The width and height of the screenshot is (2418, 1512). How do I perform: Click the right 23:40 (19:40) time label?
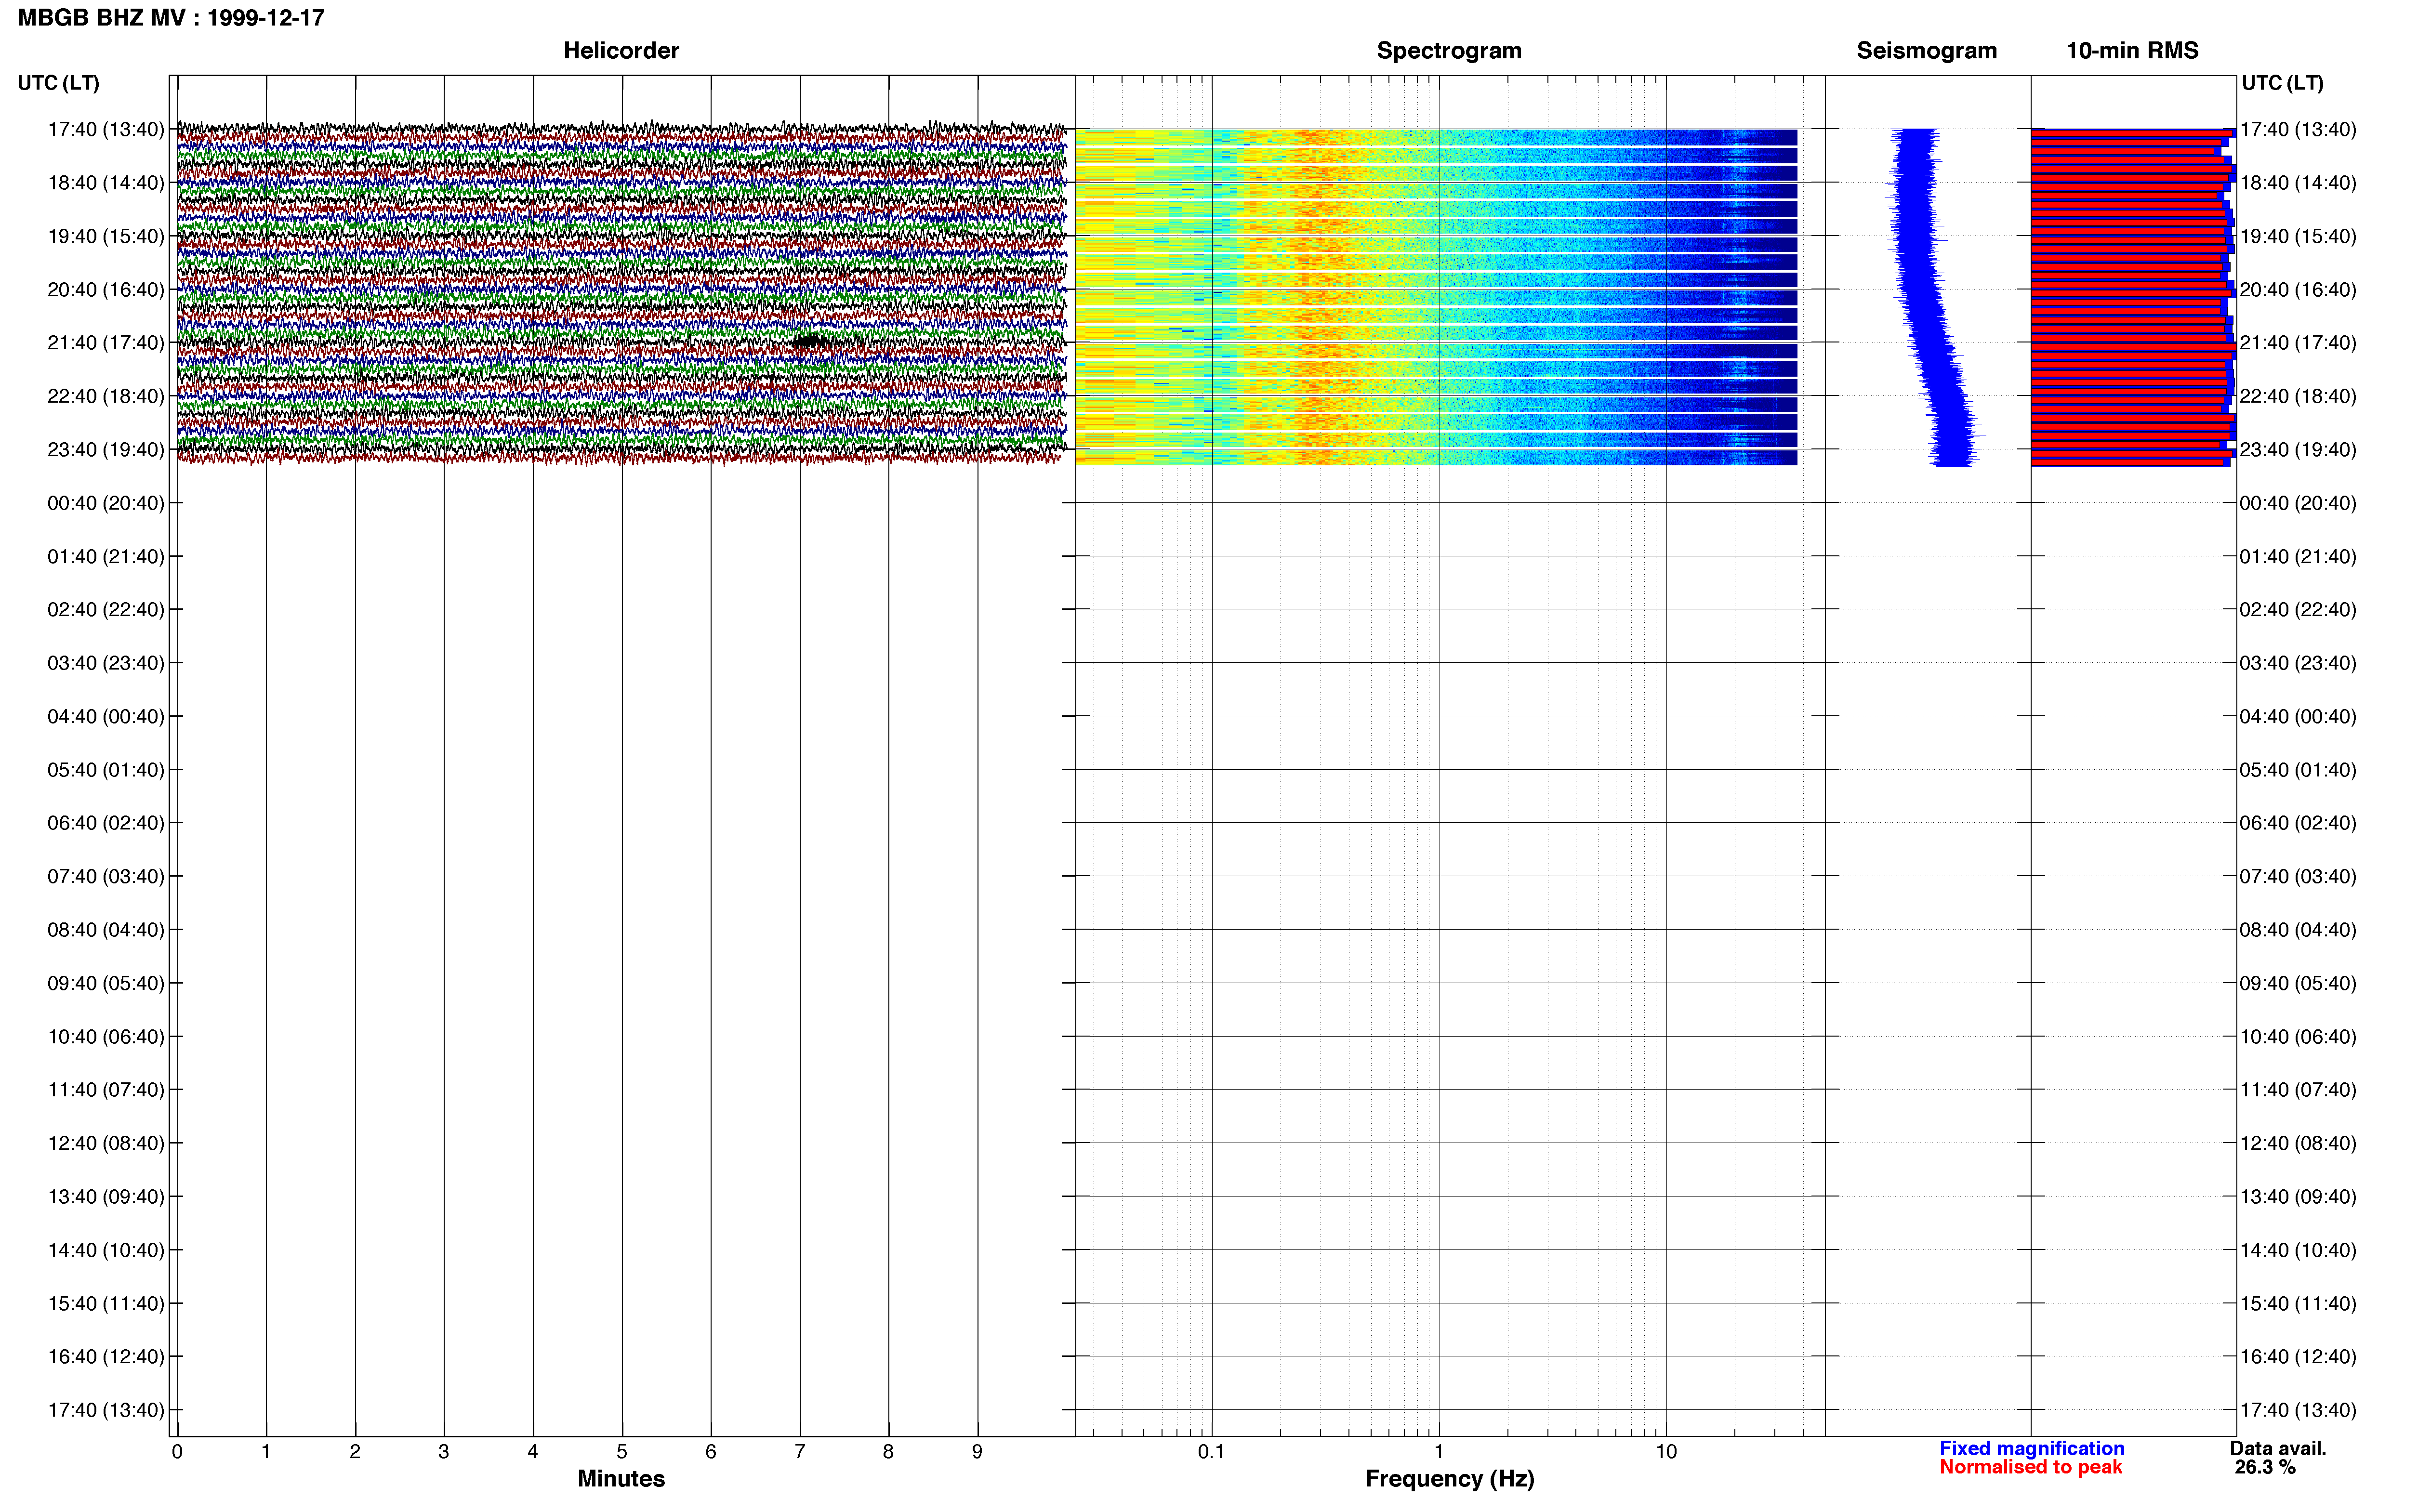2298,450
